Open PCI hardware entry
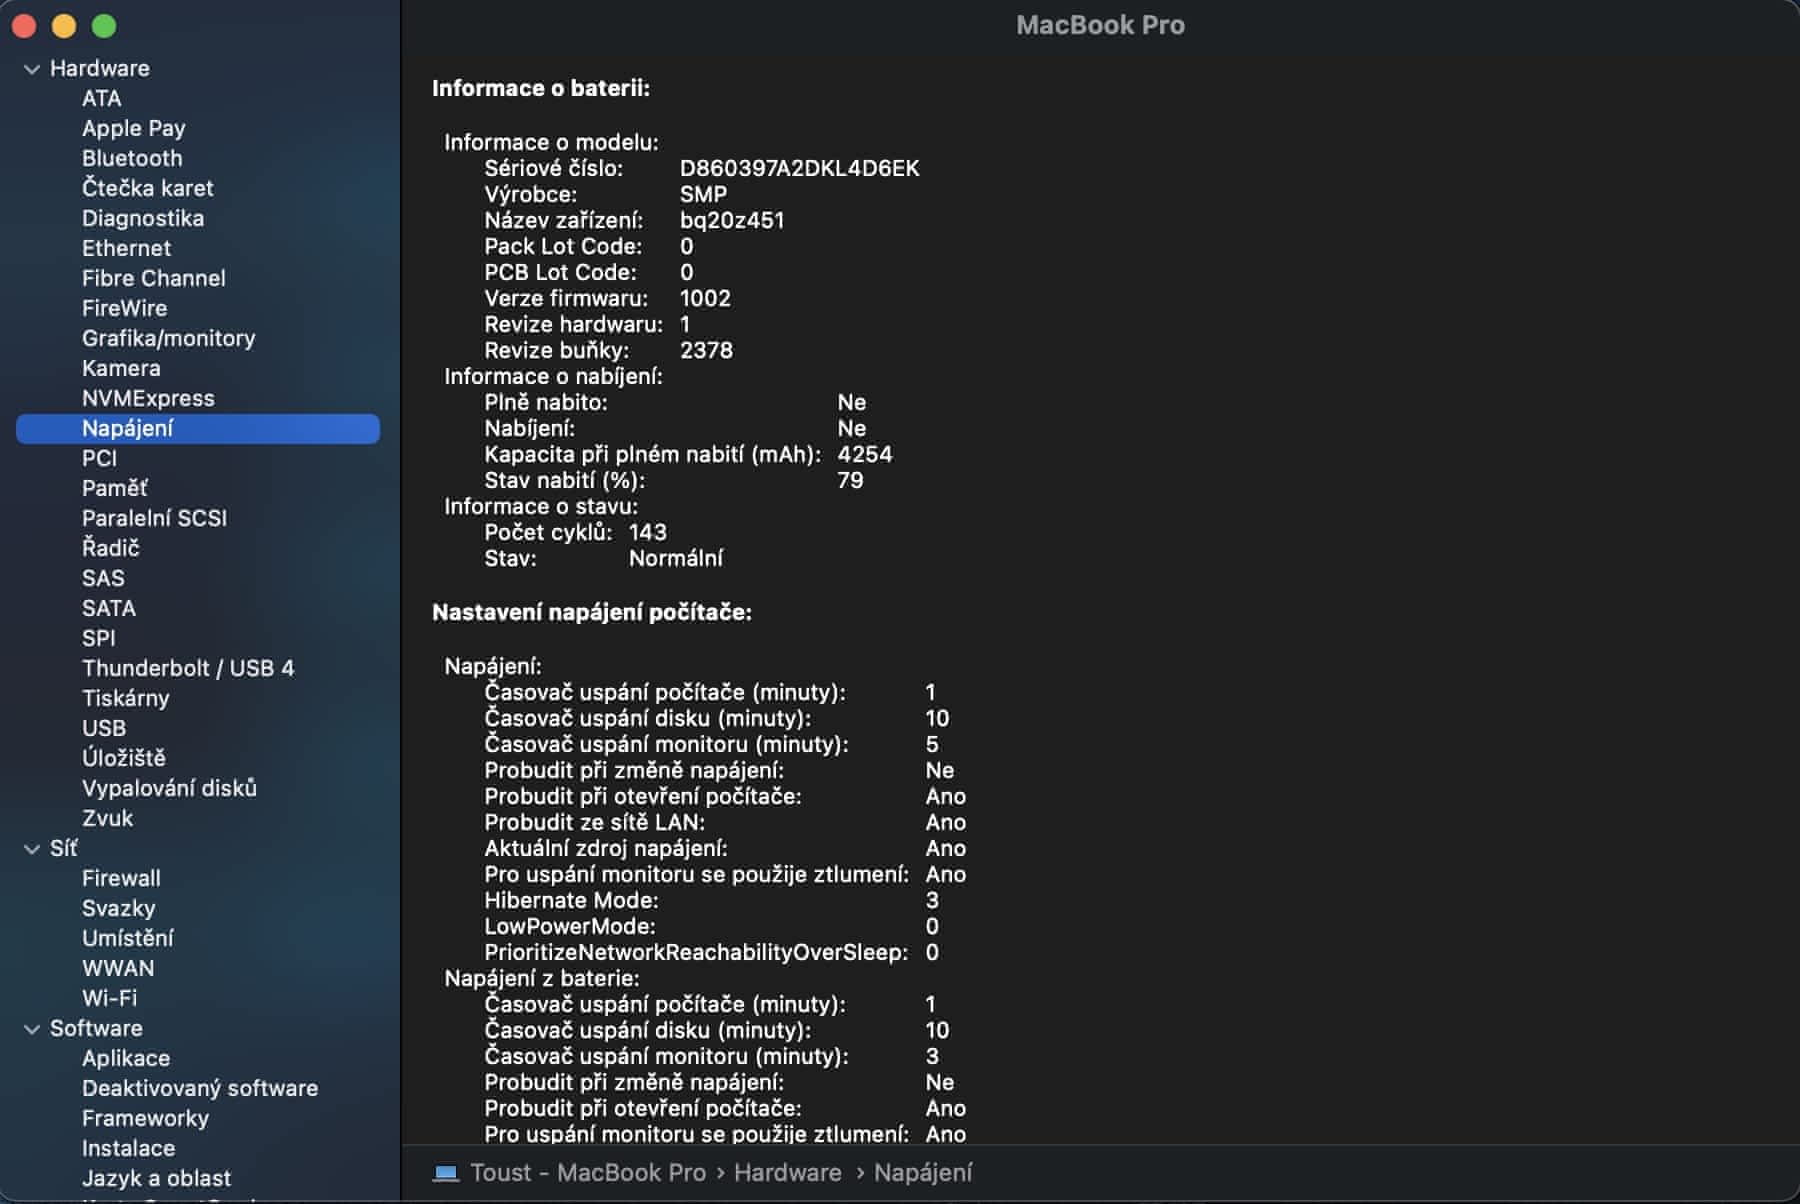 99,458
